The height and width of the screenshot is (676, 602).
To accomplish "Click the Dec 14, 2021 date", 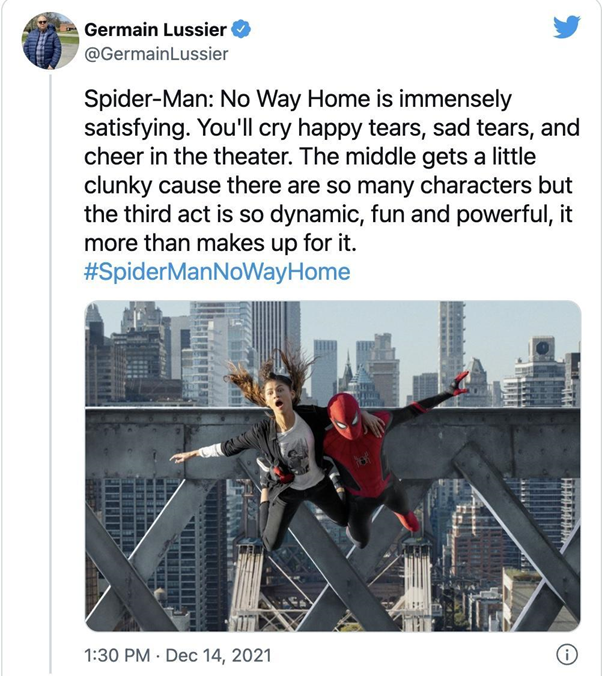I will click(218, 655).
